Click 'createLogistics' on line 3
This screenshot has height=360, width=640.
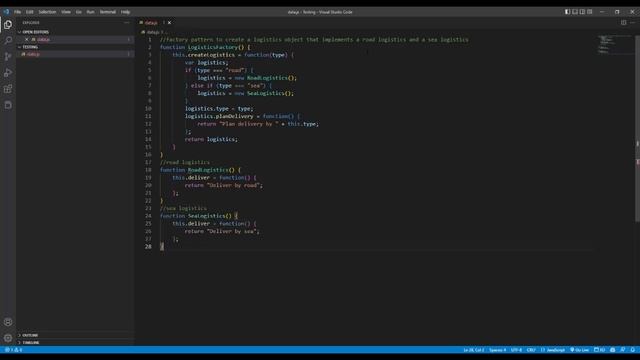pyautogui.click(x=211, y=55)
